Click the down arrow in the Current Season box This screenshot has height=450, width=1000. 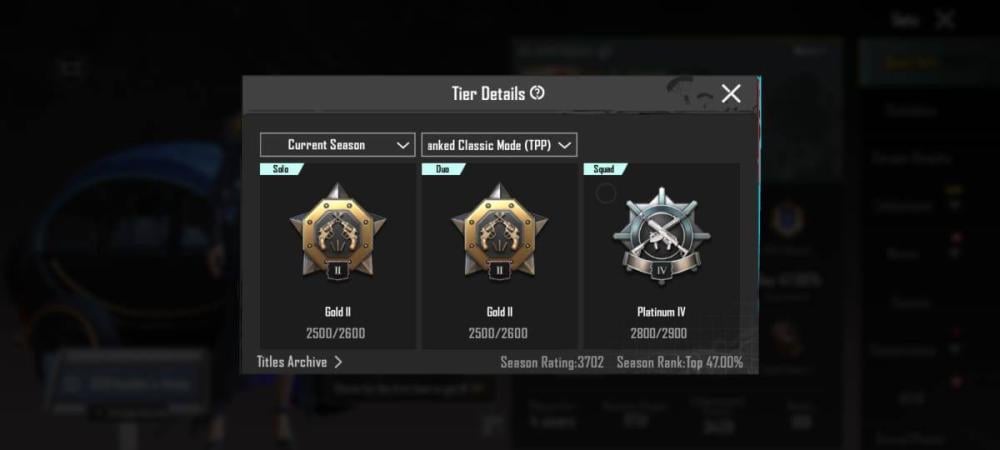point(402,145)
